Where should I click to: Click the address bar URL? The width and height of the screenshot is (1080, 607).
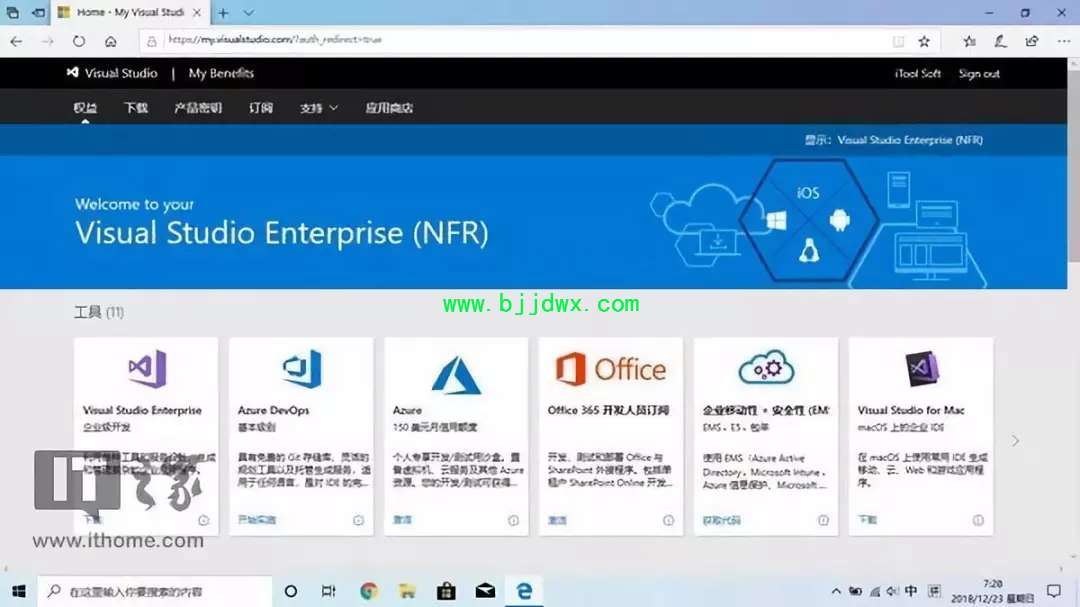coord(275,40)
